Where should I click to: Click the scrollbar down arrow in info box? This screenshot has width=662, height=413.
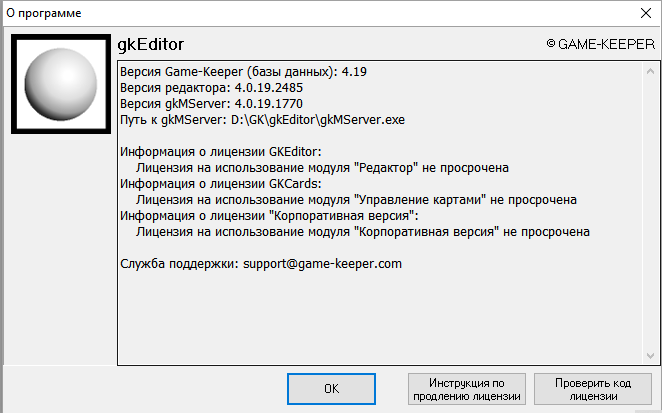coord(650,356)
